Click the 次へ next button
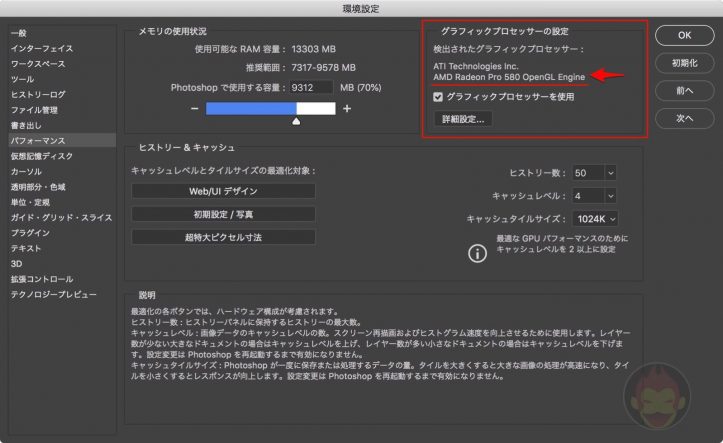Image resolution: width=723 pixels, height=443 pixels. pos(684,118)
